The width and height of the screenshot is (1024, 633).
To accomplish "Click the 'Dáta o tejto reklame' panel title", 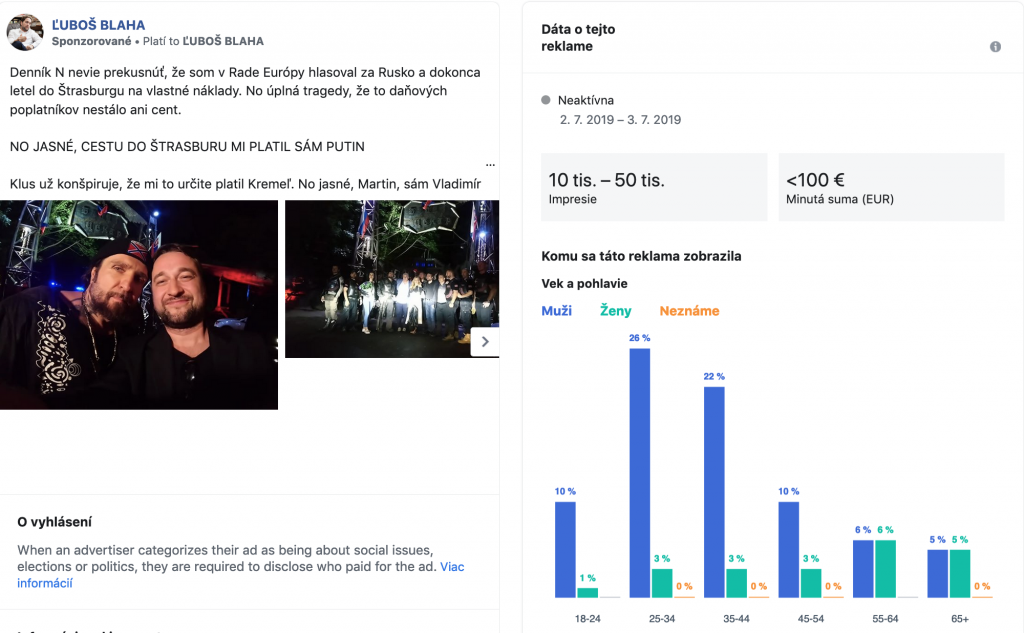I will [578, 38].
